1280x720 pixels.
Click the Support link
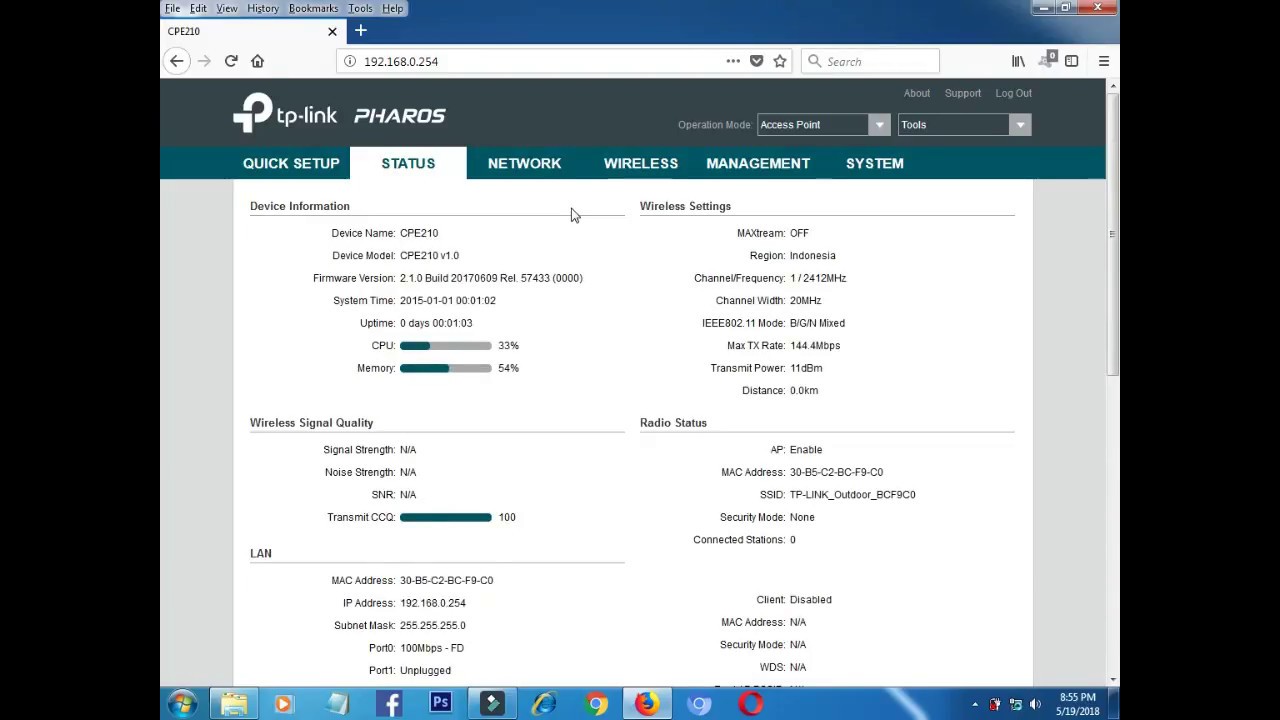click(x=963, y=93)
